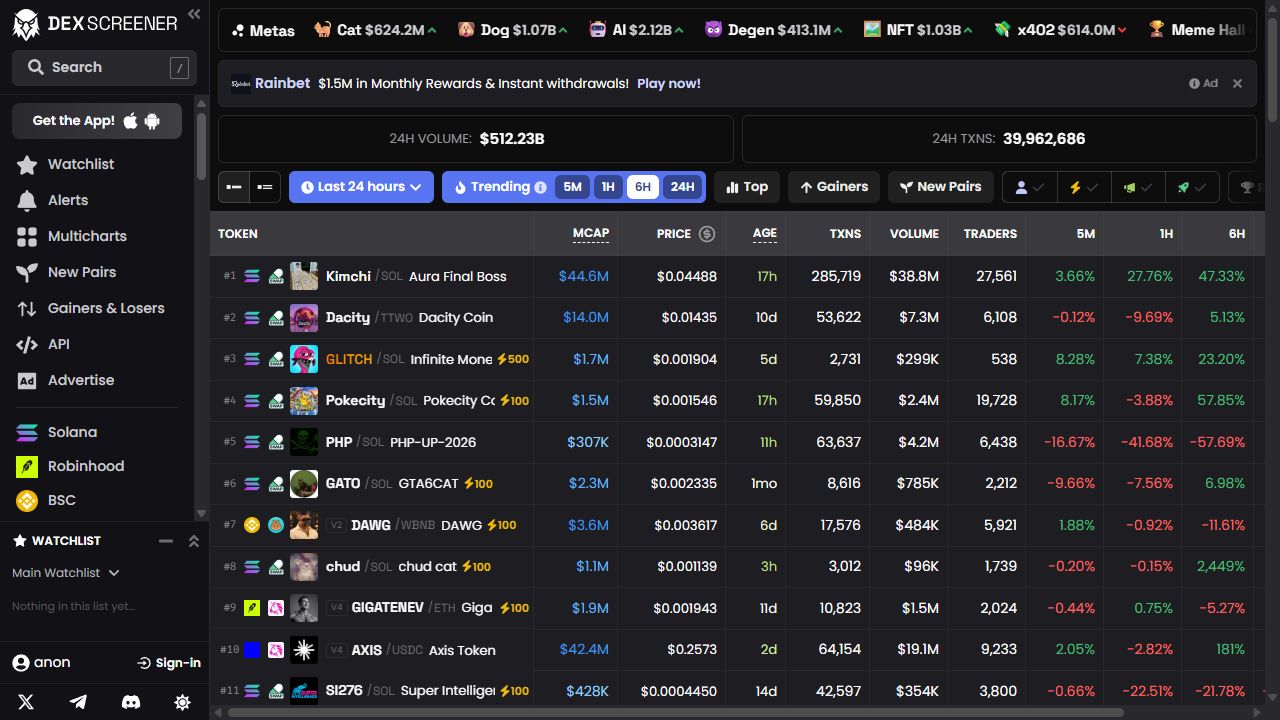1280x720 pixels.
Task: Click the Multicharts grid icon
Action: [27, 236]
